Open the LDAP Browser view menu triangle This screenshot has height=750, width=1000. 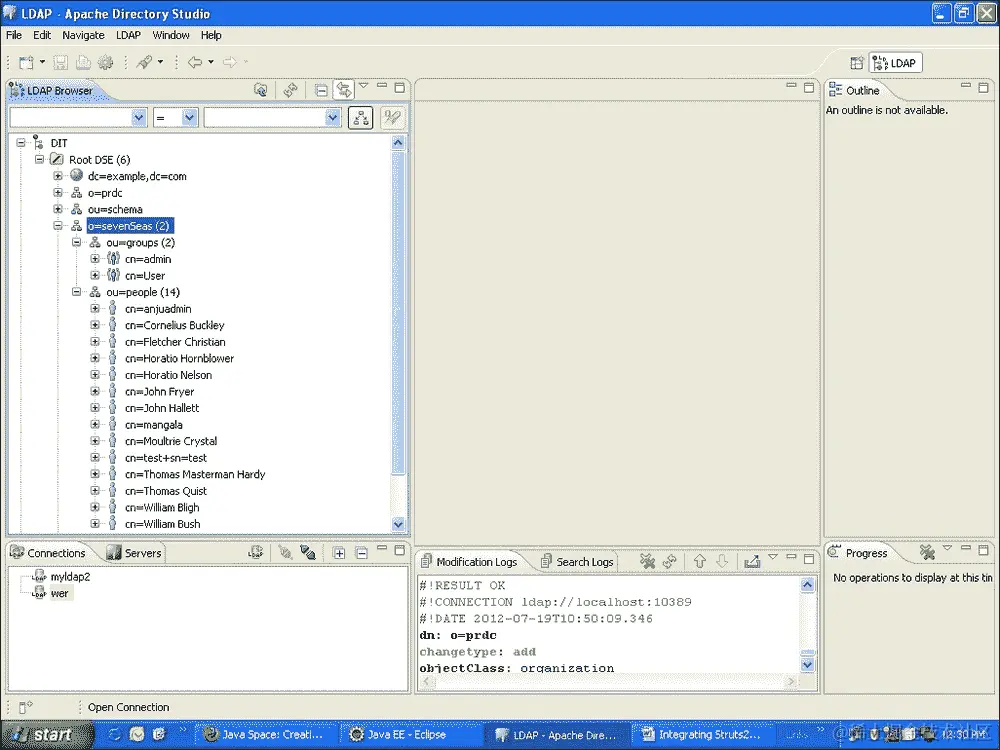coord(364,85)
